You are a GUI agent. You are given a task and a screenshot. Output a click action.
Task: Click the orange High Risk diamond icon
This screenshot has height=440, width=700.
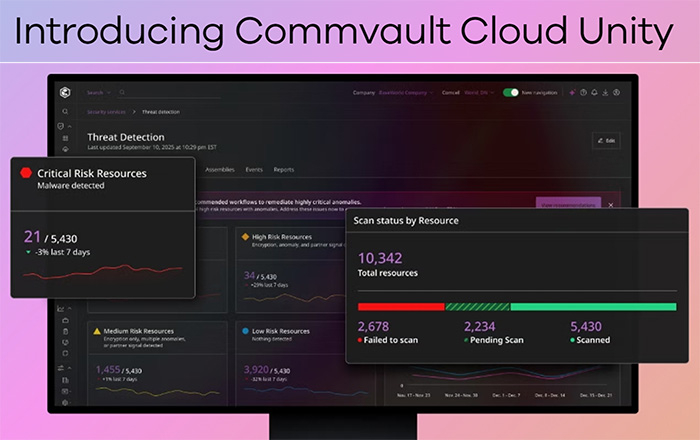[245, 237]
